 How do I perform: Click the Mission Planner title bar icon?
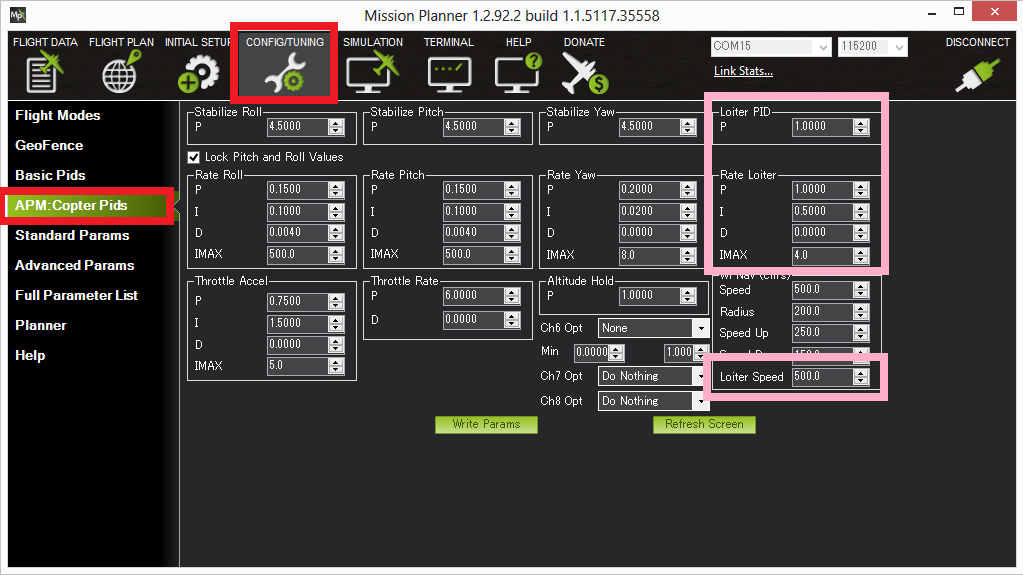[18, 14]
